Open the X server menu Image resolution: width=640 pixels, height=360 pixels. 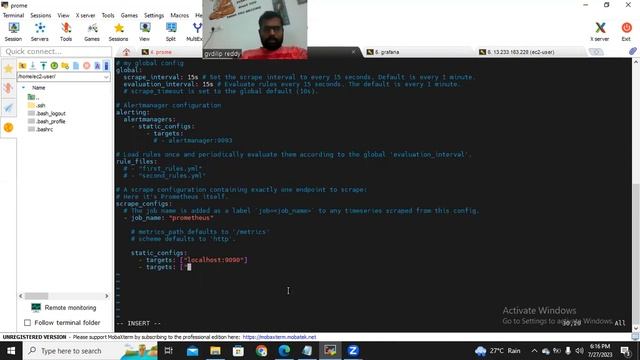pyautogui.click(x=85, y=15)
